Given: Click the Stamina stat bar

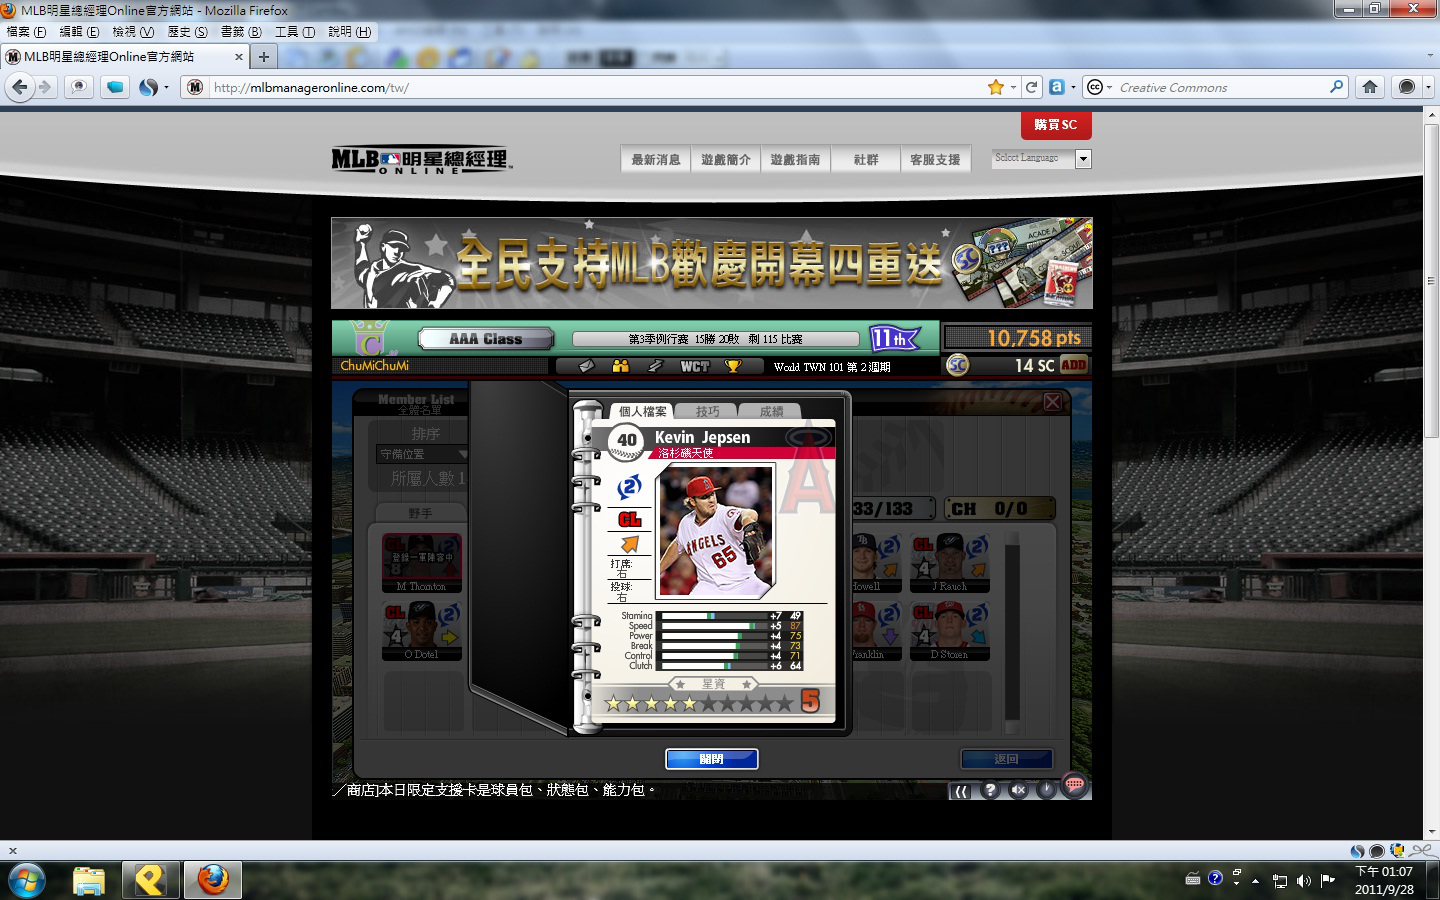Looking at the screenshot, I should (x=713, y=616).
